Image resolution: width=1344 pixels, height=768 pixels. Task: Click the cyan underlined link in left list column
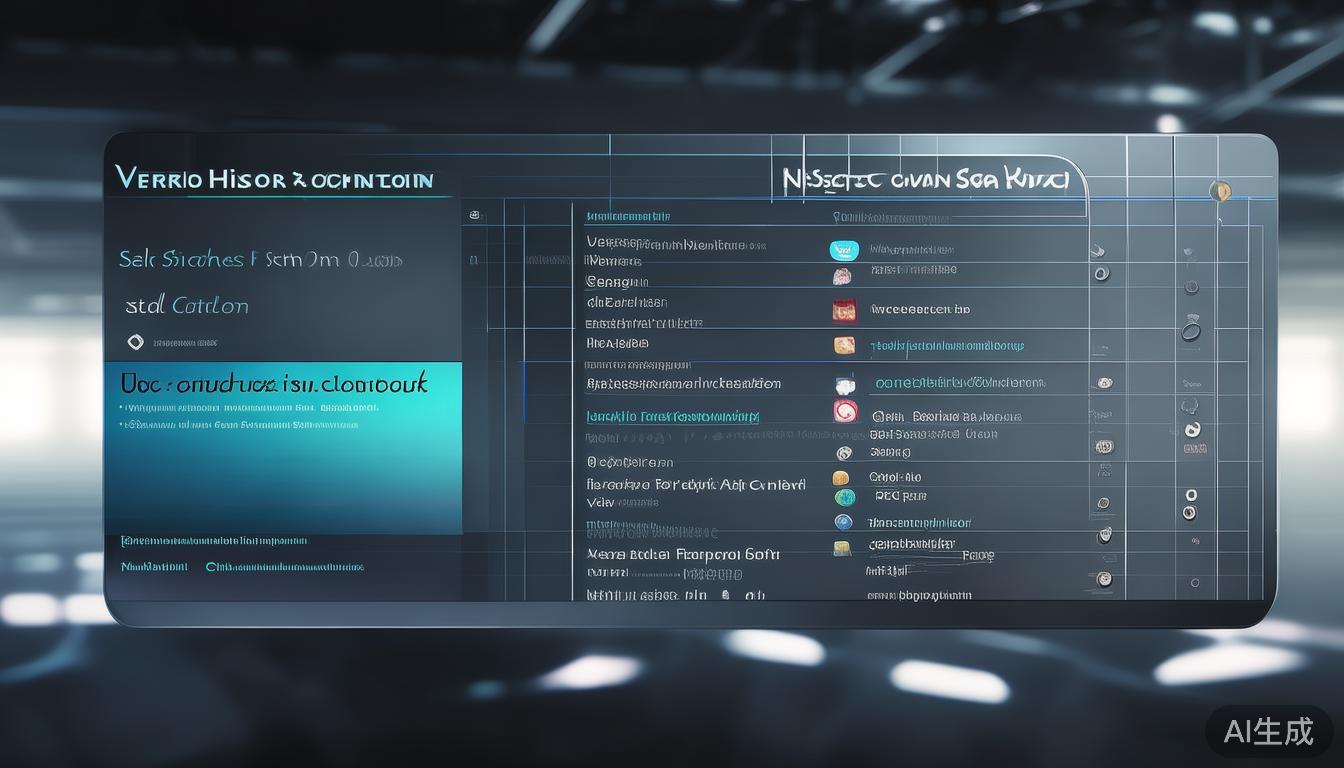point(672,416)
